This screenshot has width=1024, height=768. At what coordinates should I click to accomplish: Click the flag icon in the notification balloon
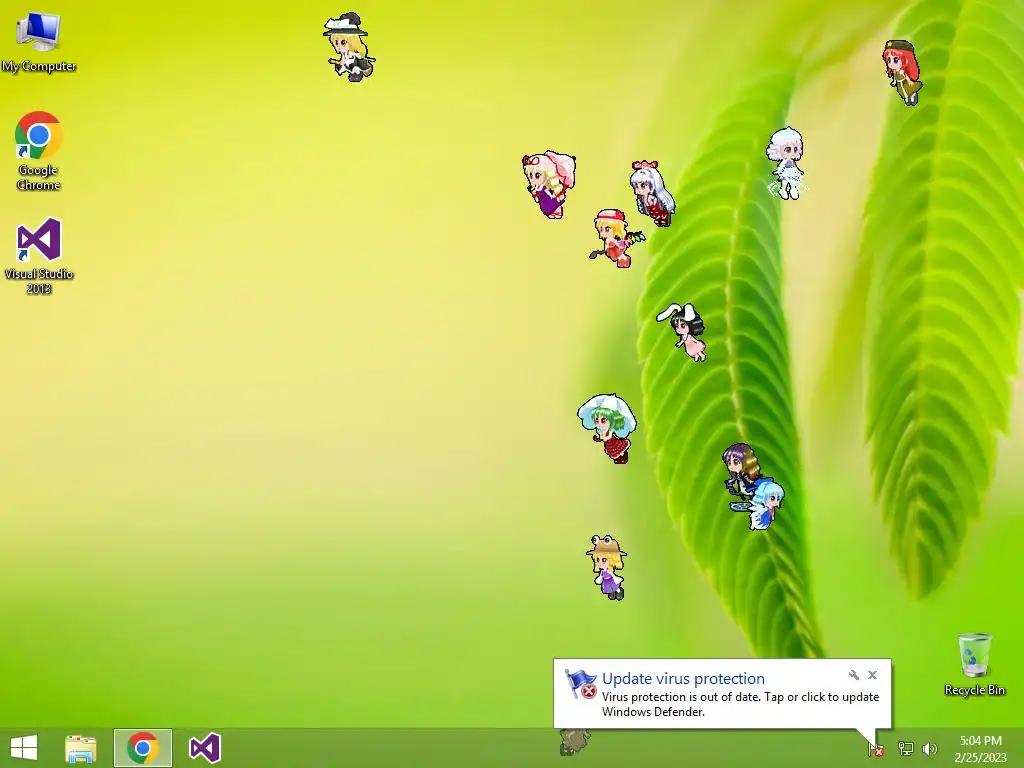[581, 684]
